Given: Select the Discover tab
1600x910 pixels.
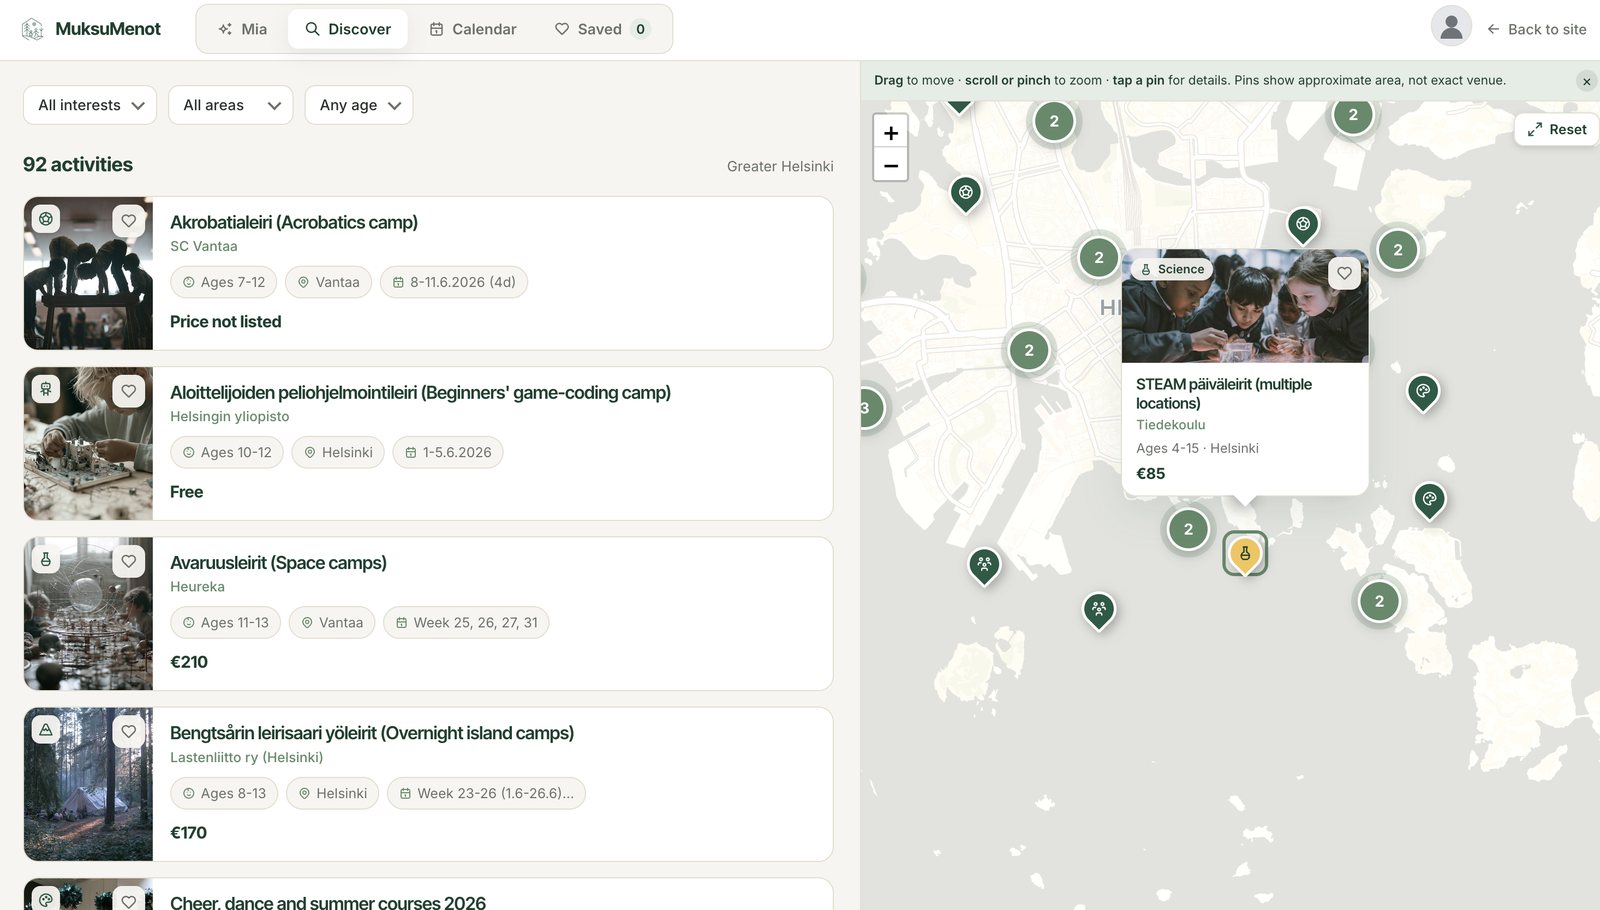Looking at the screenshot, I should pyautogui.click(x=348, y=29).
